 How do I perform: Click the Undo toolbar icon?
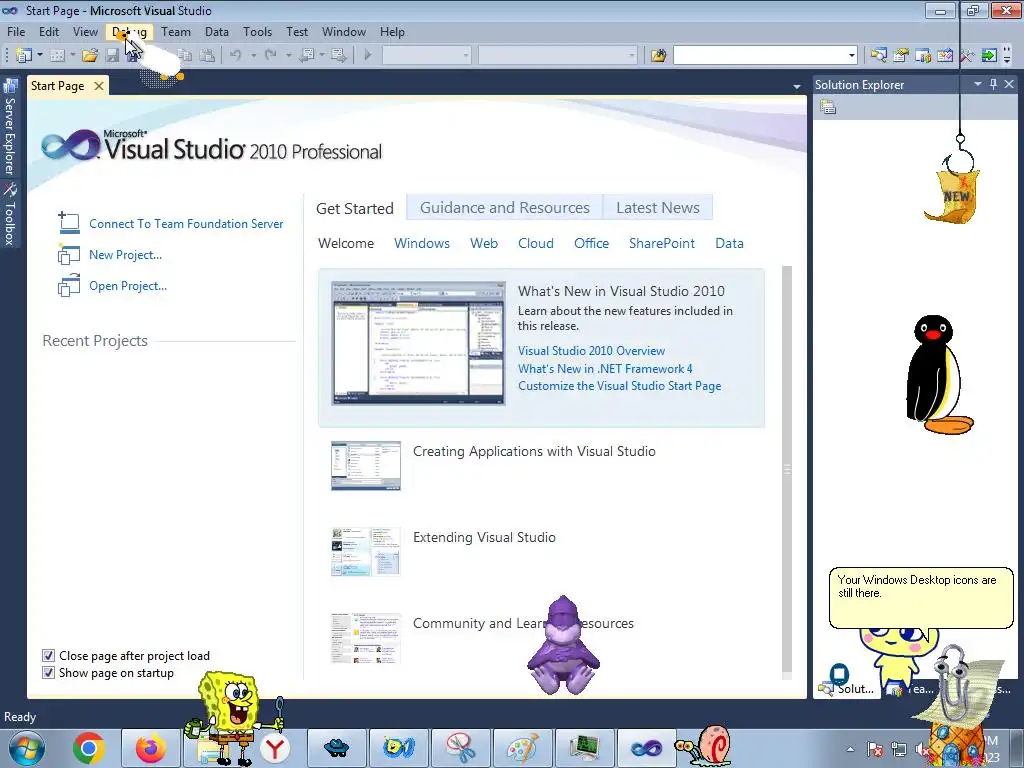click(x=235, y=56)
